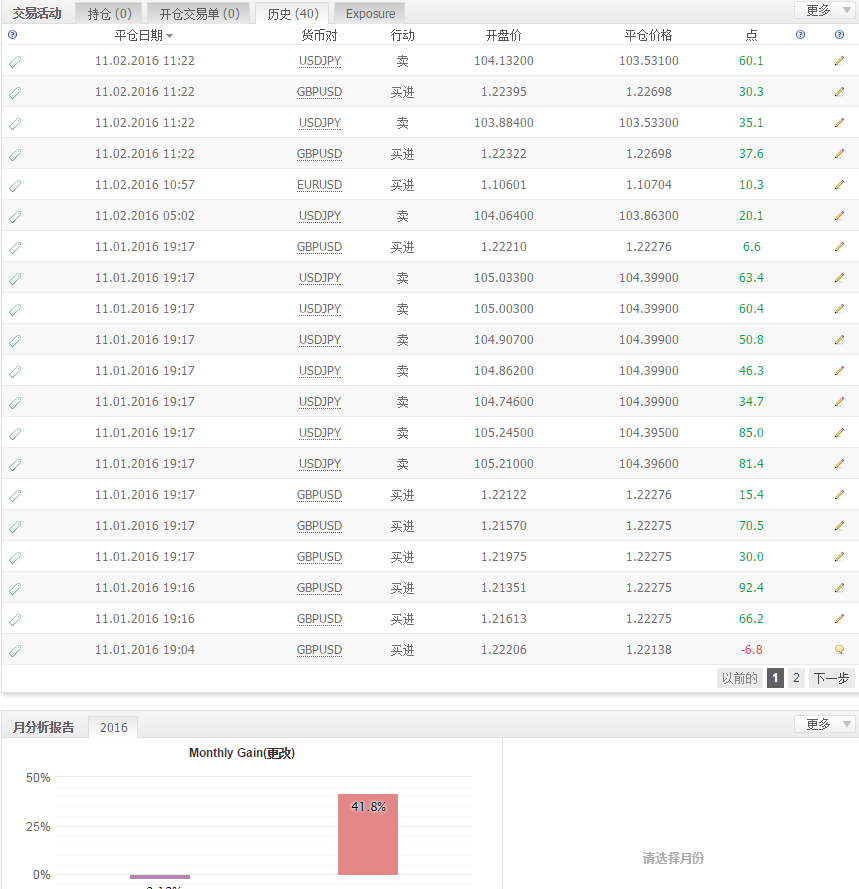Viewport: 859px width, 889px height.
Task: Open GBPUSD link in 1.21570 row
Action: (x=319, y=526)
